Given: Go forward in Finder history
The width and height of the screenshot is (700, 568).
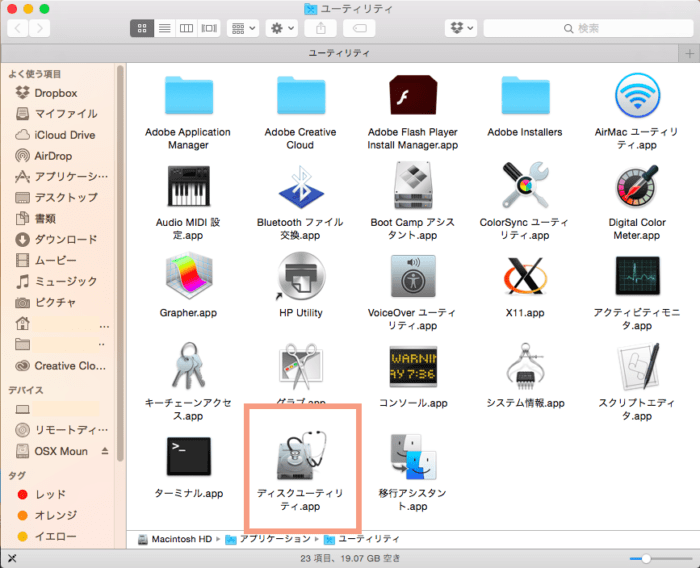Looking at the screenshot, I should point(40,29).
